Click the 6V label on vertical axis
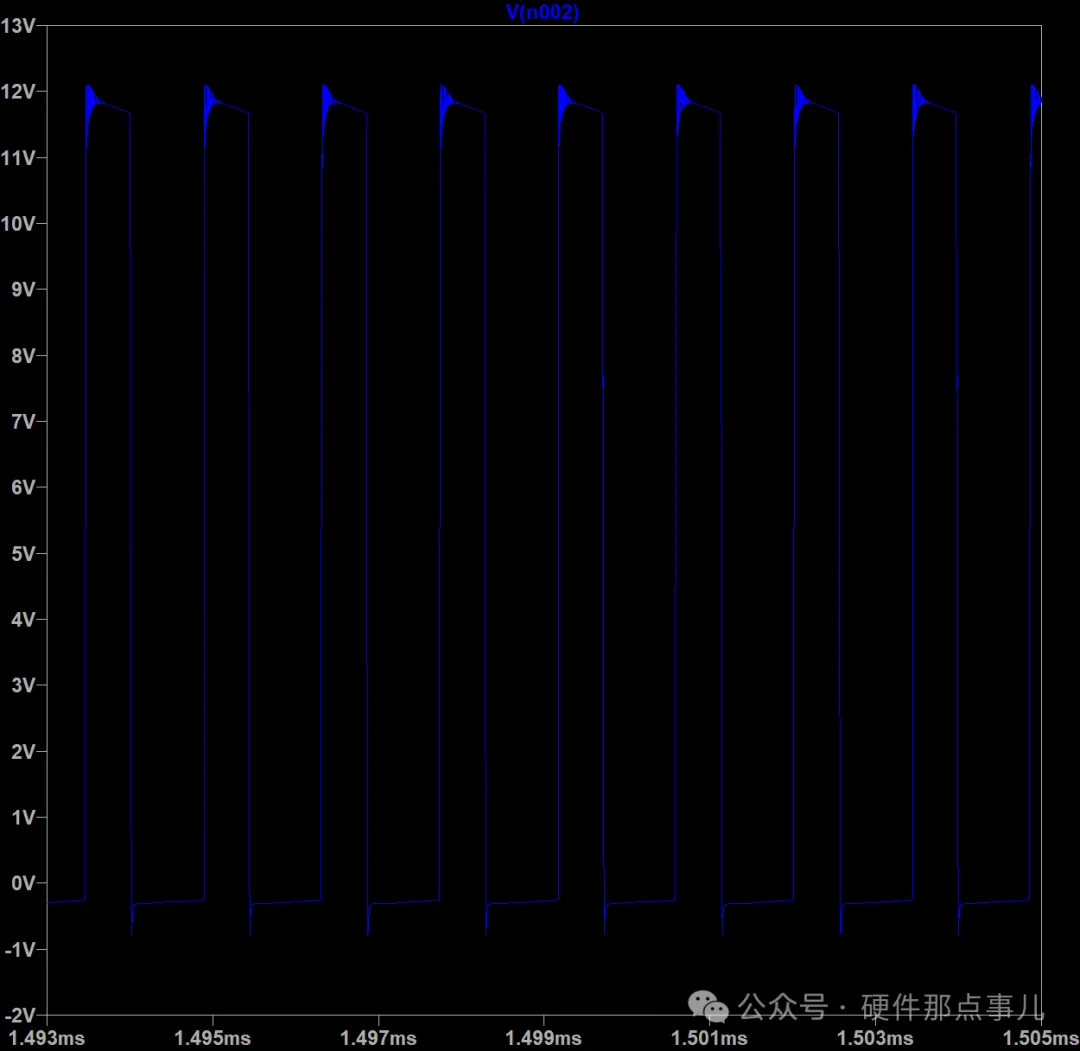Viewport: 1080px width, 1051px height. point(23,488)
